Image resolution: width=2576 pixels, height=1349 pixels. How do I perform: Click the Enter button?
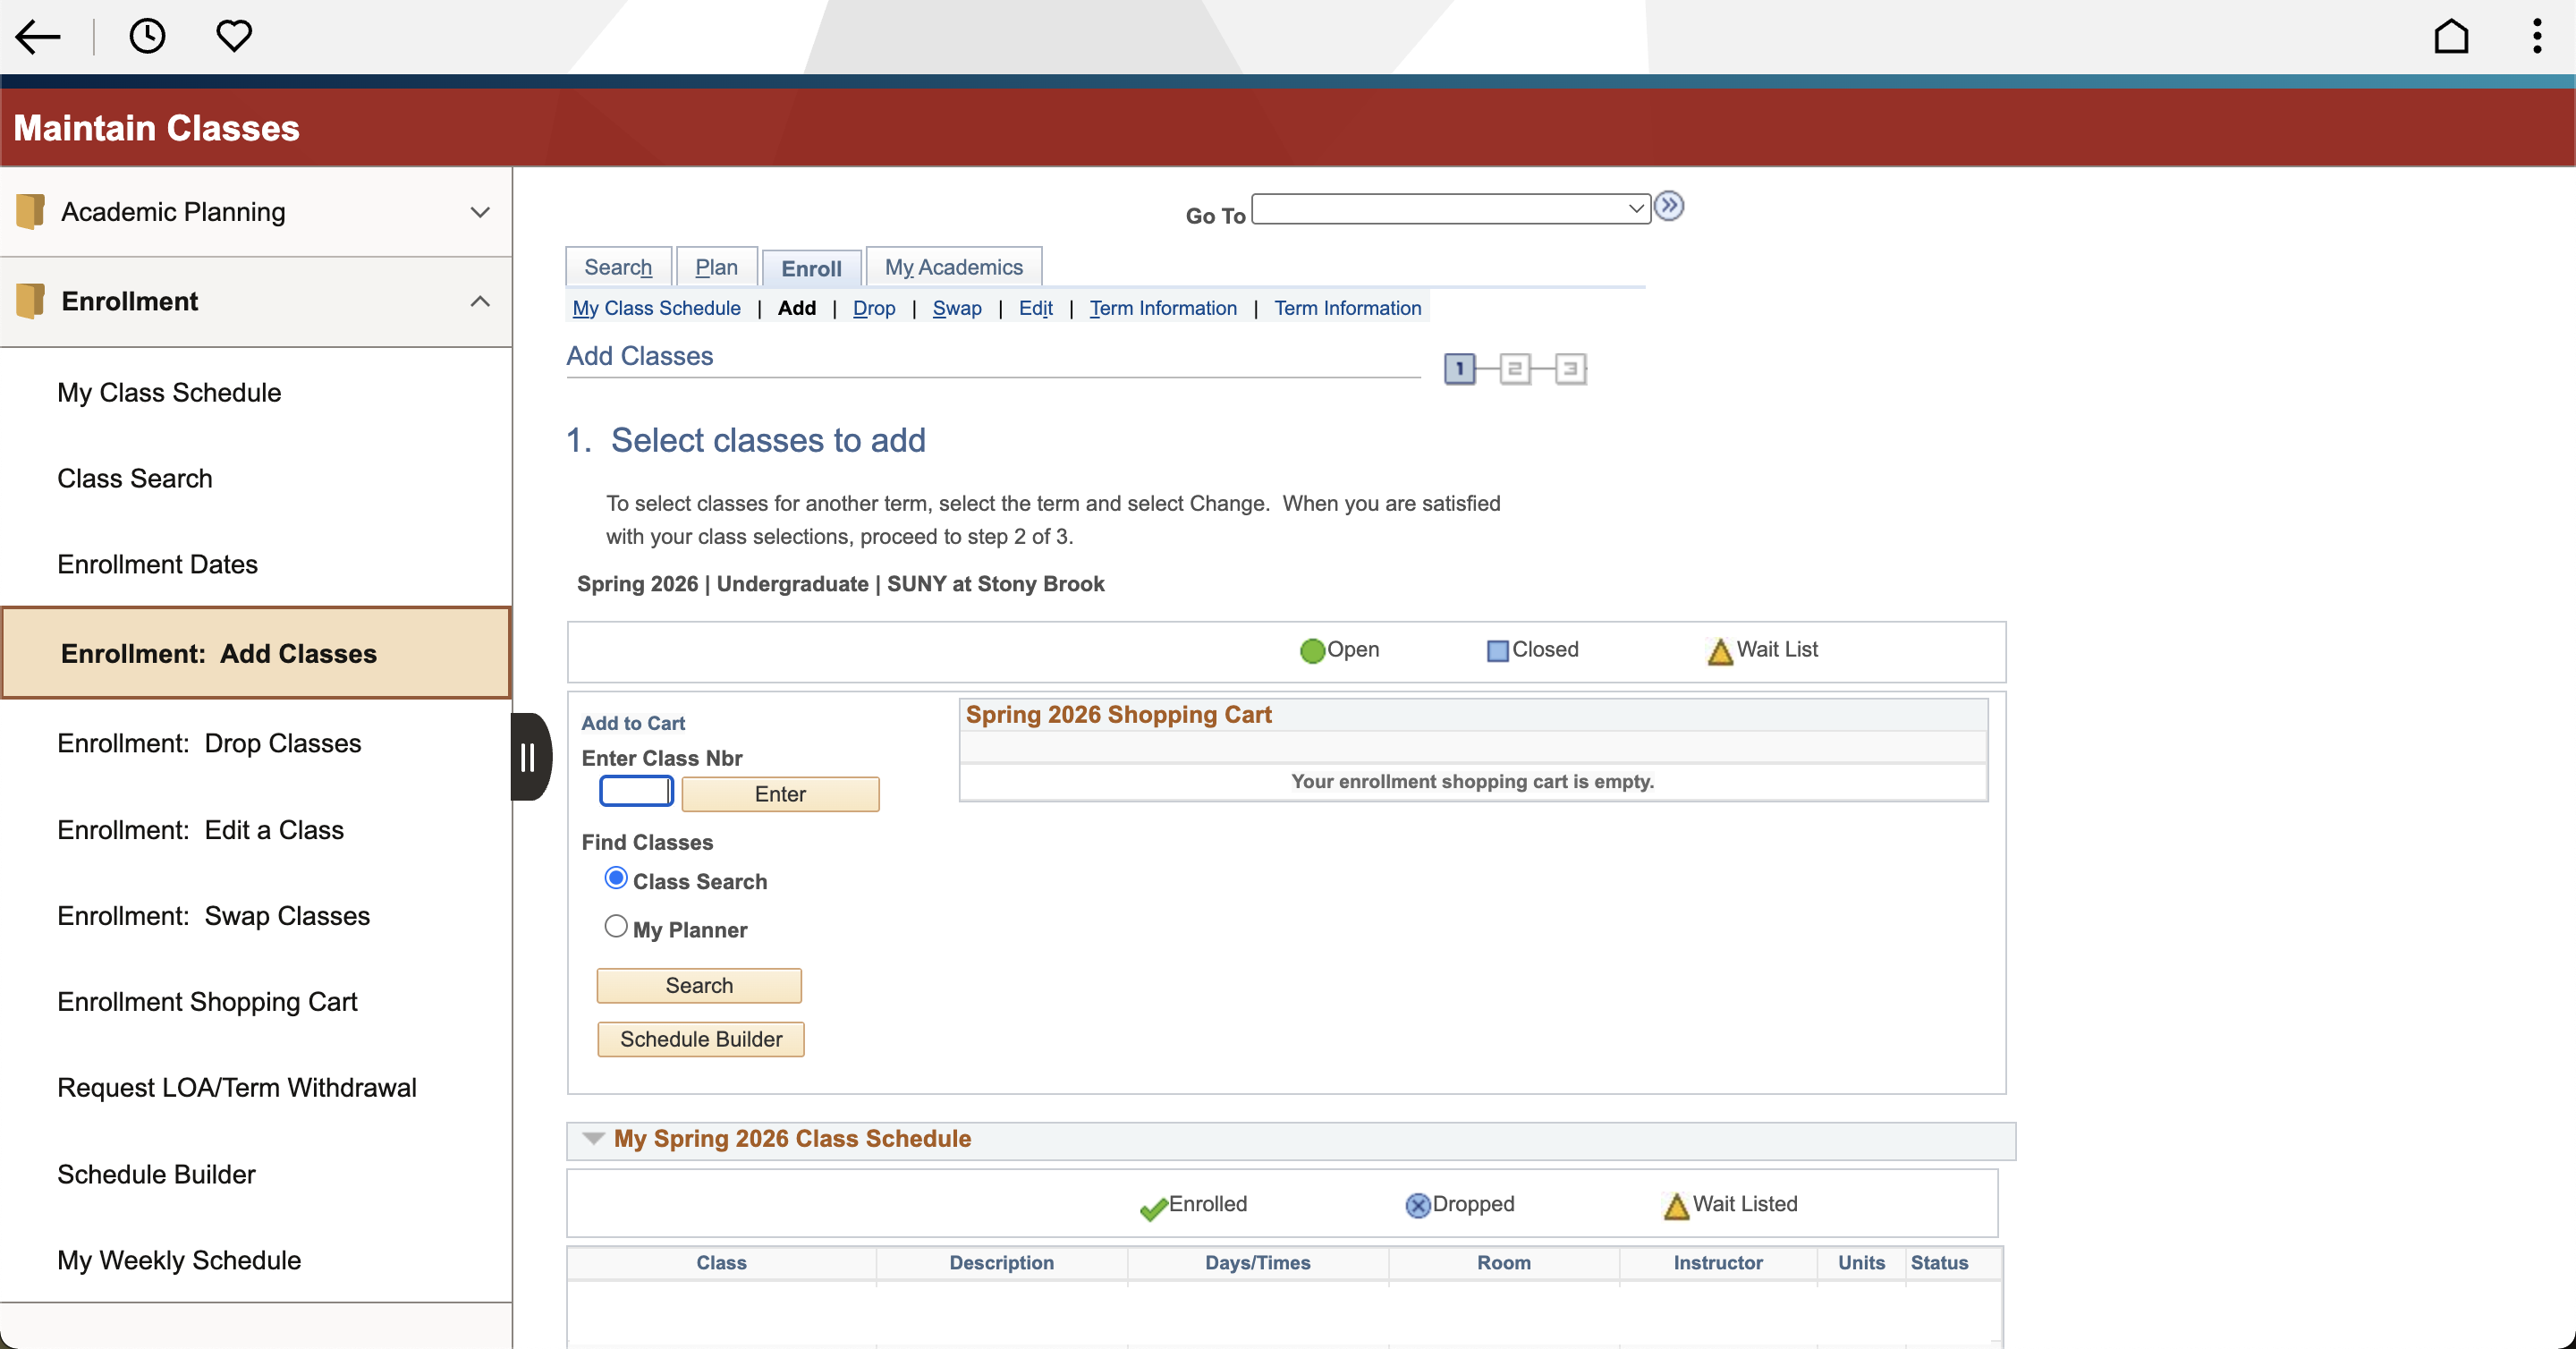[x=780, y=794]
